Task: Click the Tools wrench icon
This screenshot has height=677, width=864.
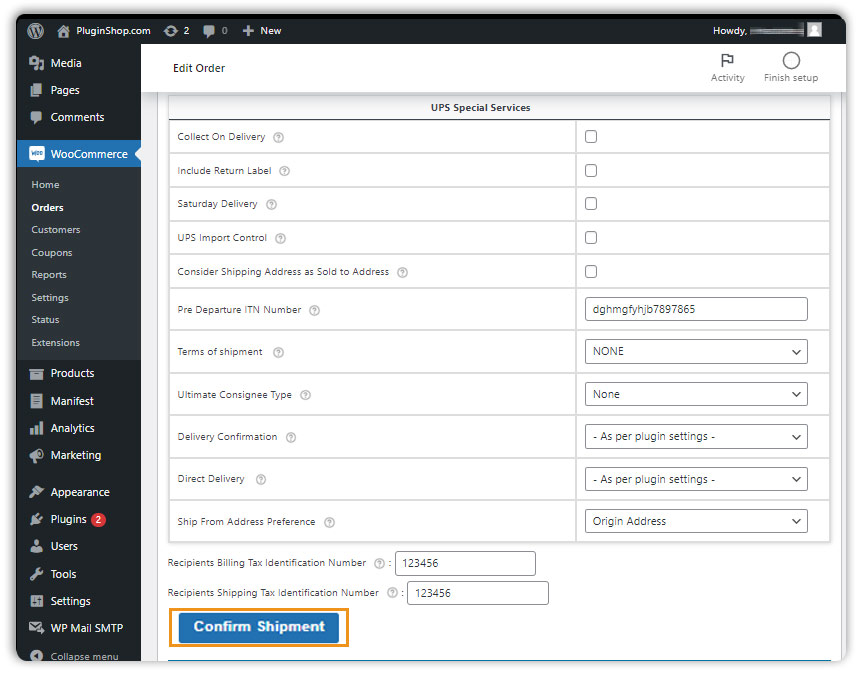Action: point(36,574)
